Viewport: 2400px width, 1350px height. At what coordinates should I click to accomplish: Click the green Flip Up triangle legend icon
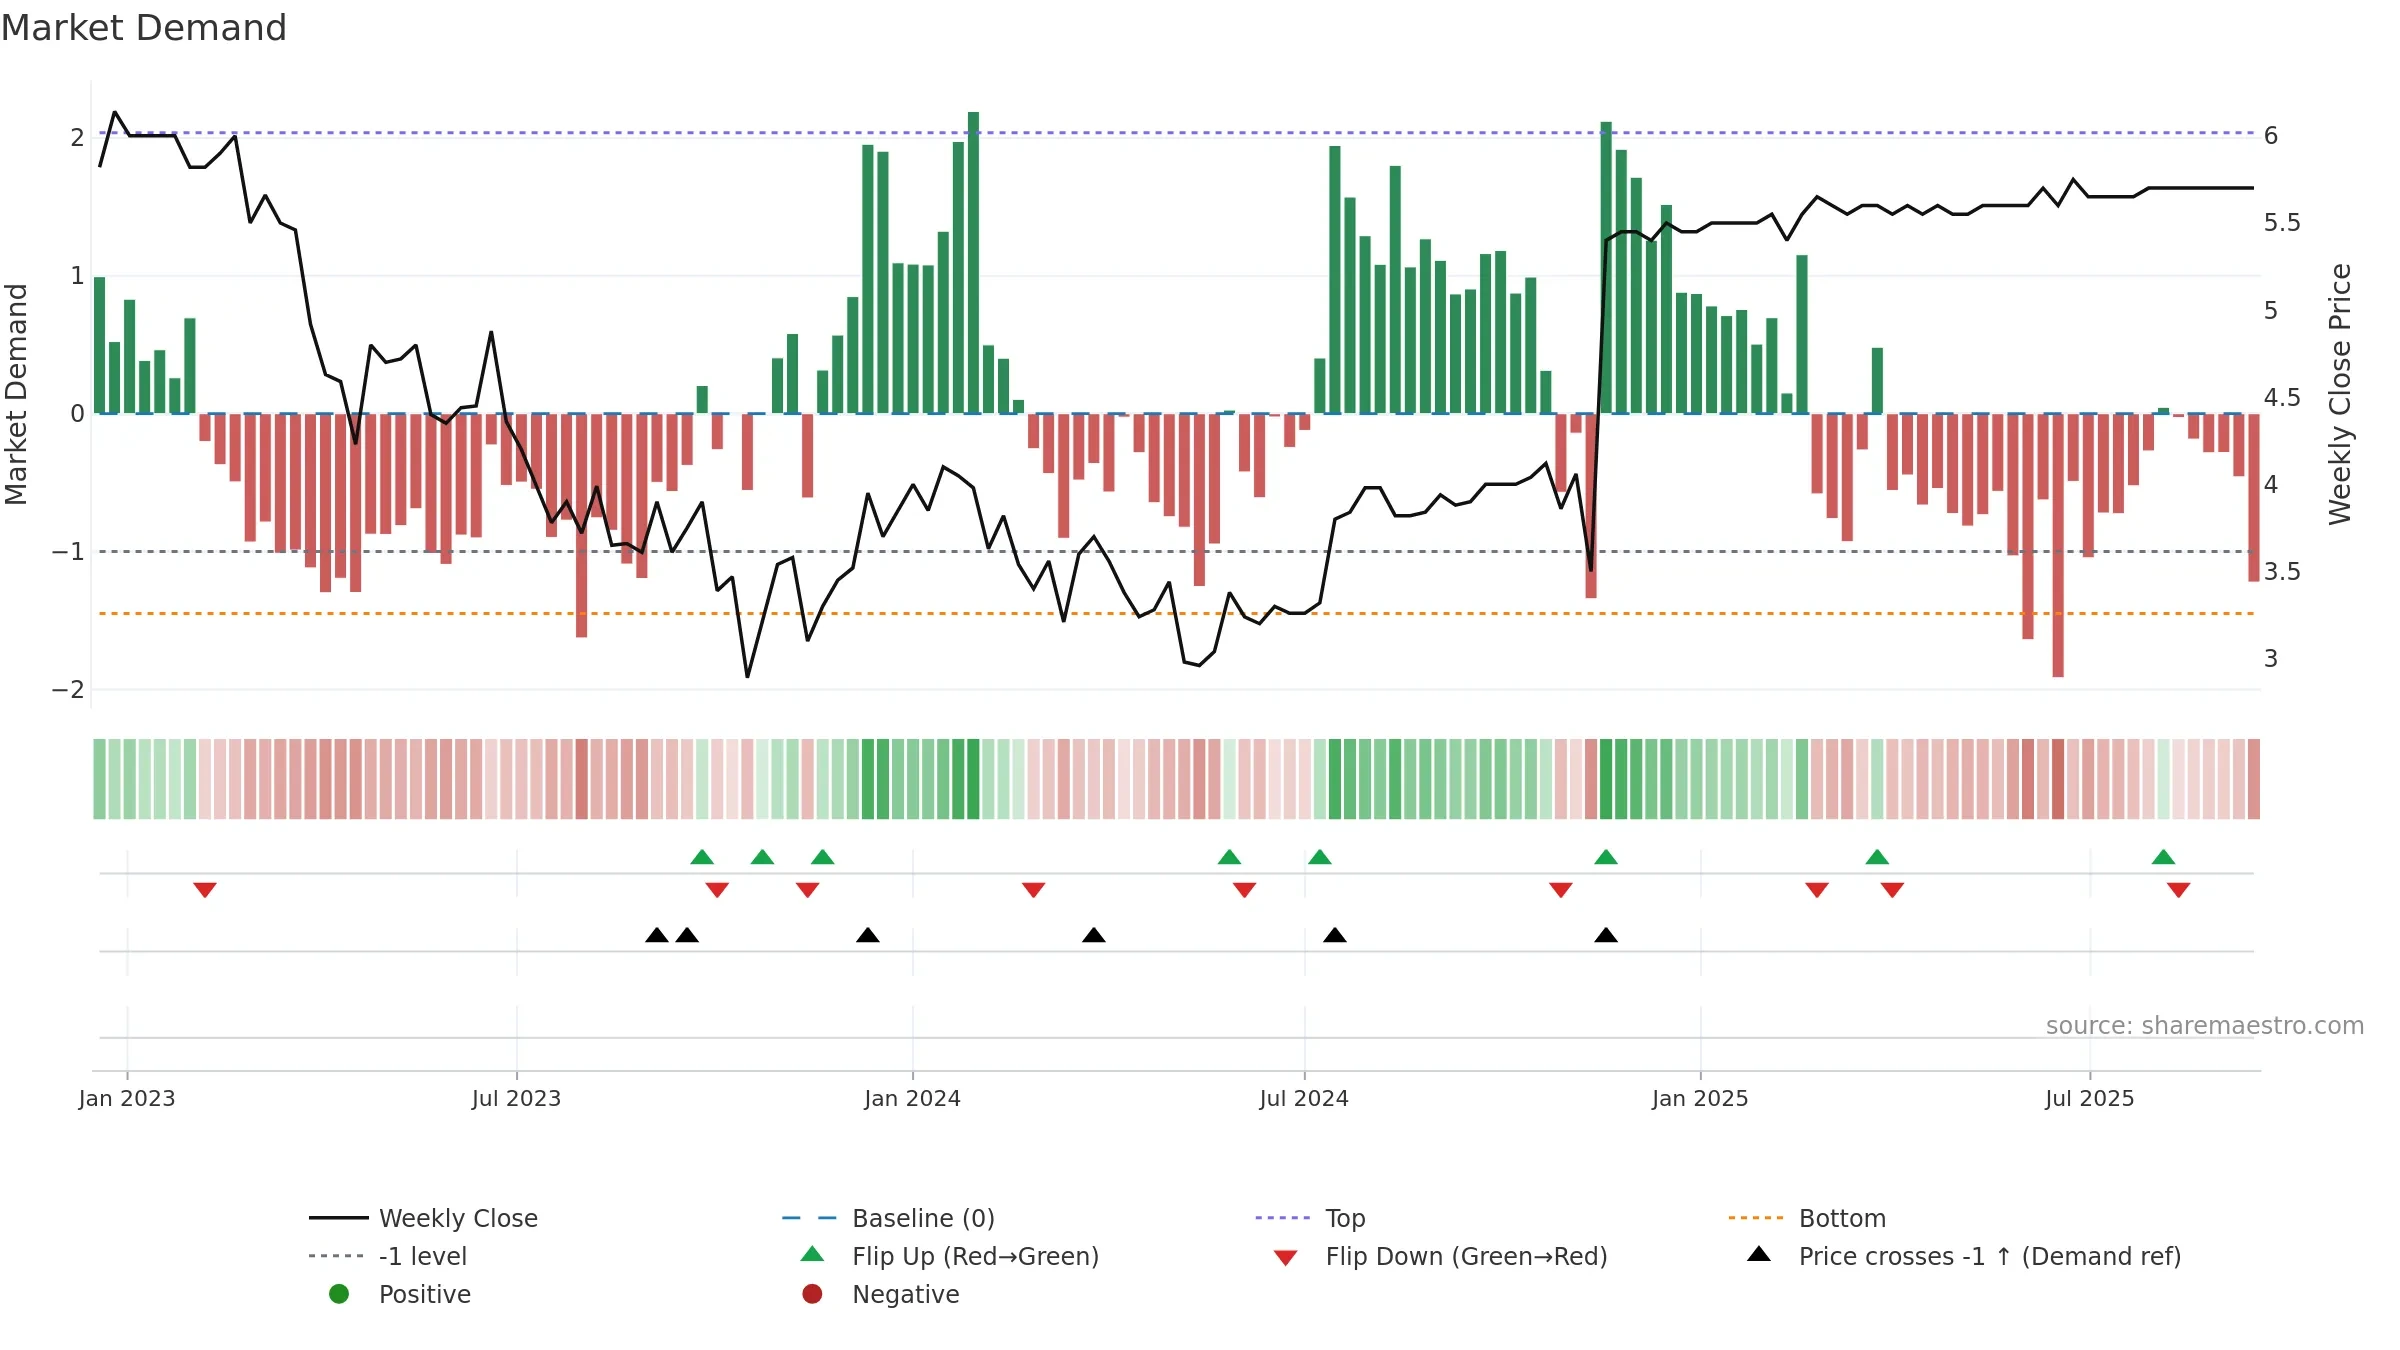pyautogui.click(x=813, y=1254)
